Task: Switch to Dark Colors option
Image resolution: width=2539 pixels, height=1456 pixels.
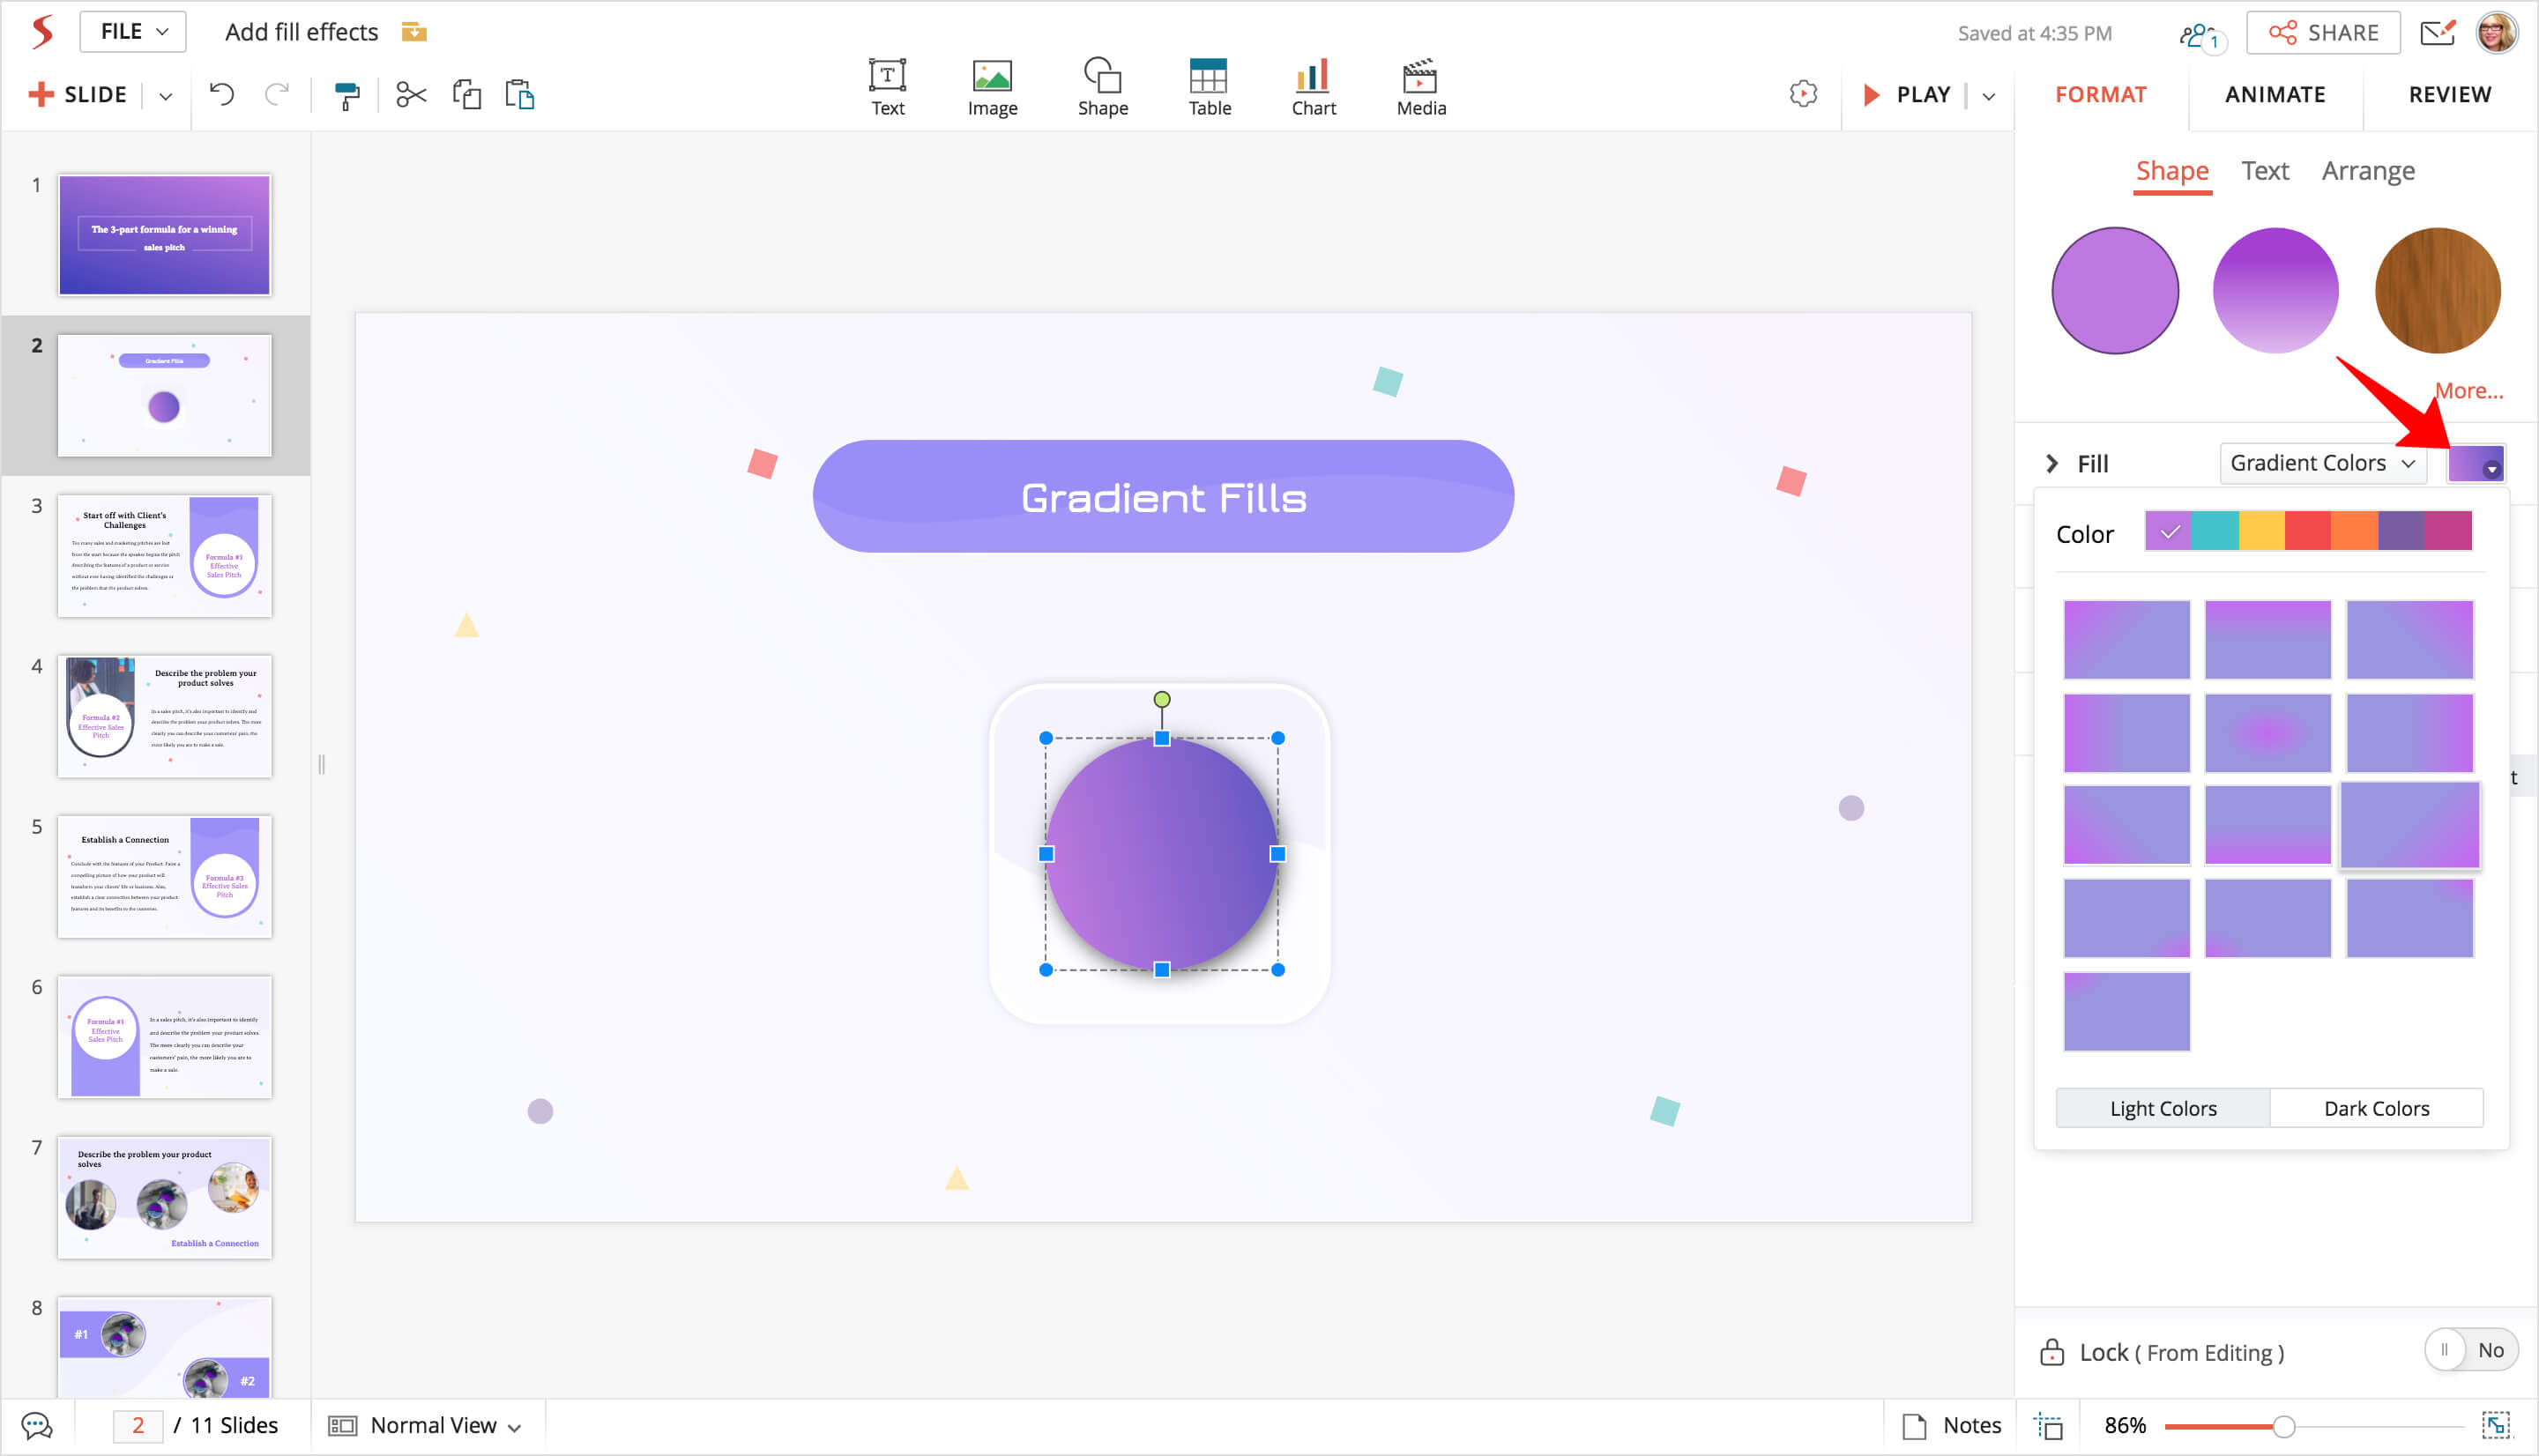Action: [x=2375, y=1108]
